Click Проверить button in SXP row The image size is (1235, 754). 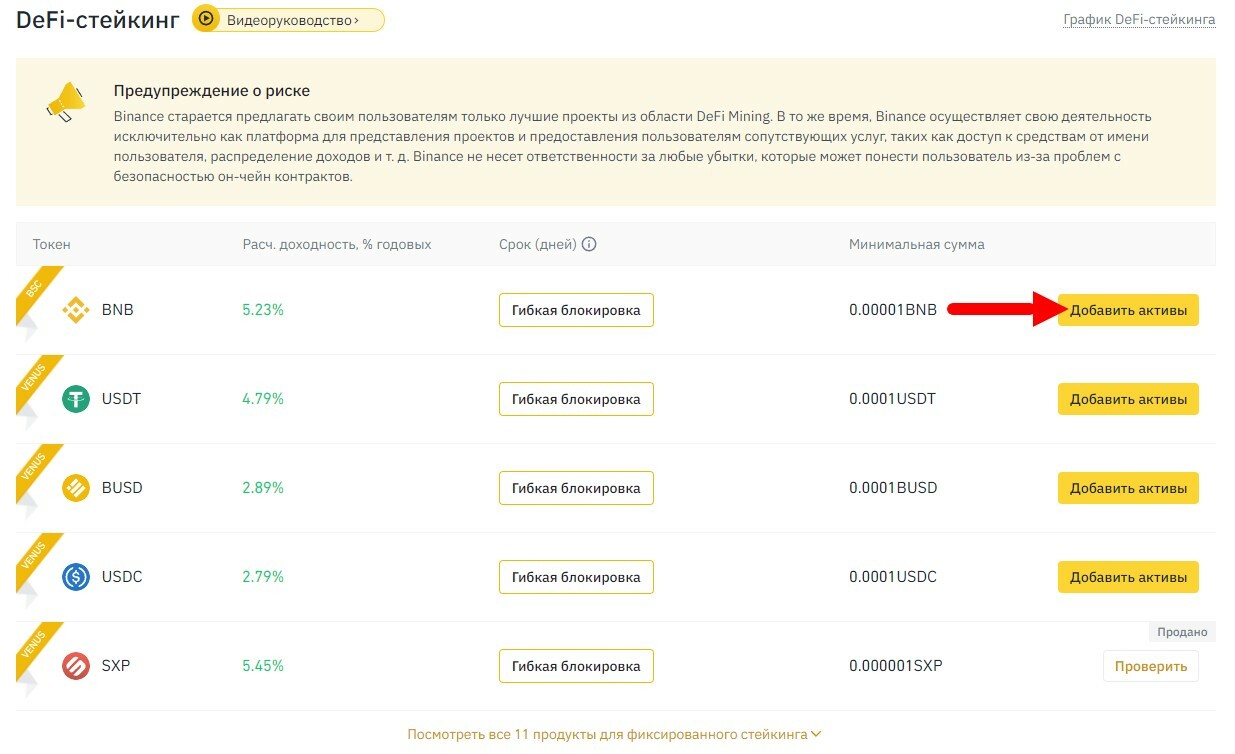click(x=1151, y=666)
